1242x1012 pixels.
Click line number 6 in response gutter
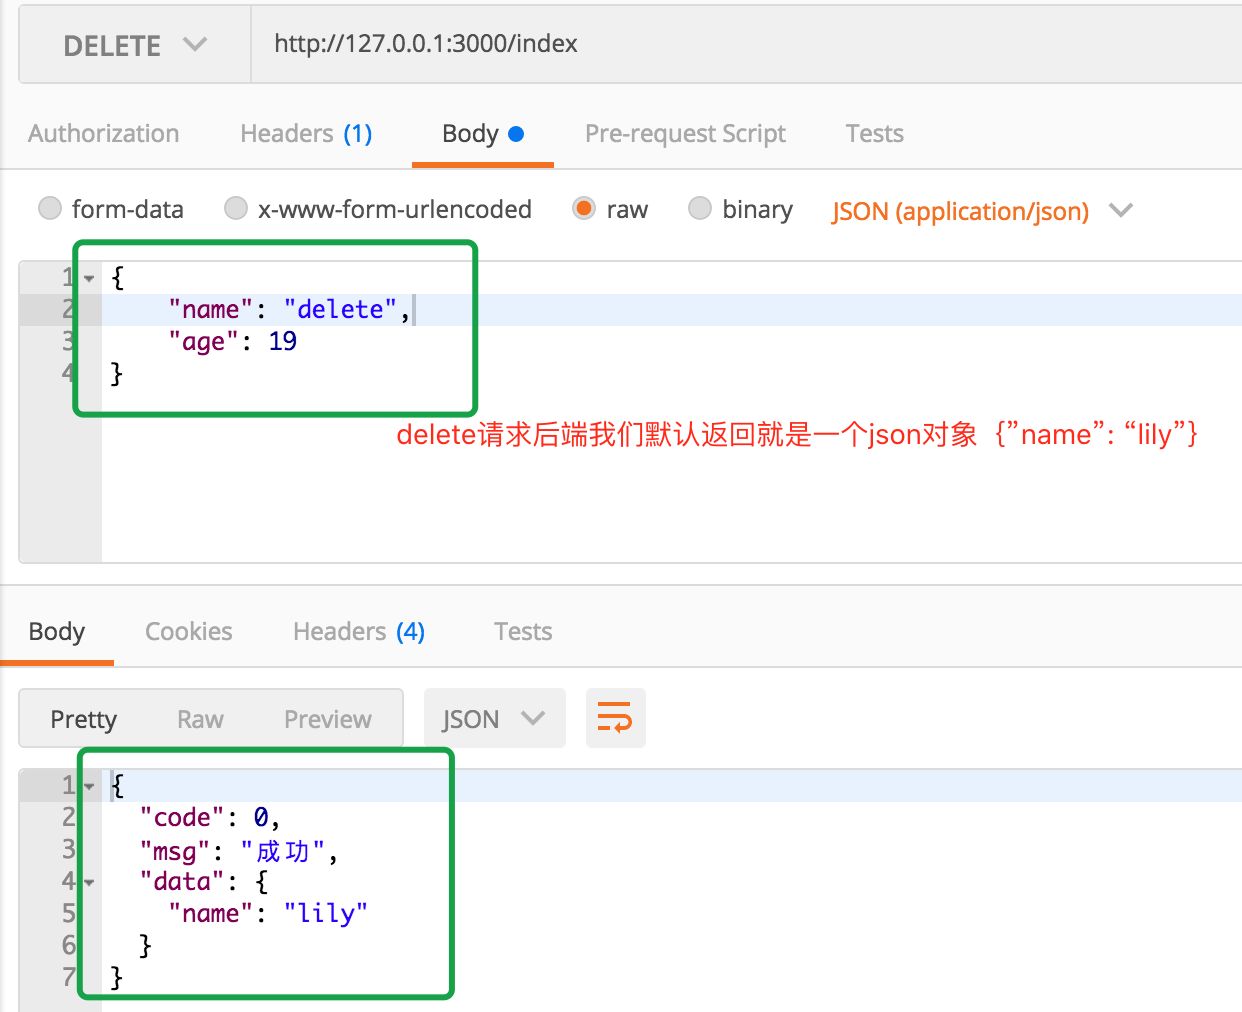click(x=68, y=946)
